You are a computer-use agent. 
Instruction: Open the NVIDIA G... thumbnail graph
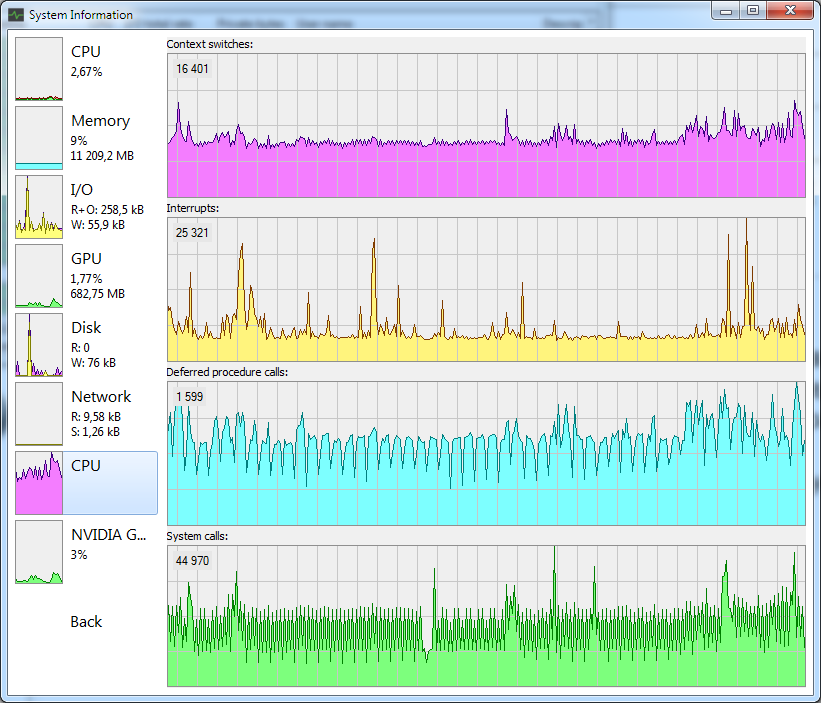click(x=39, y=552)
